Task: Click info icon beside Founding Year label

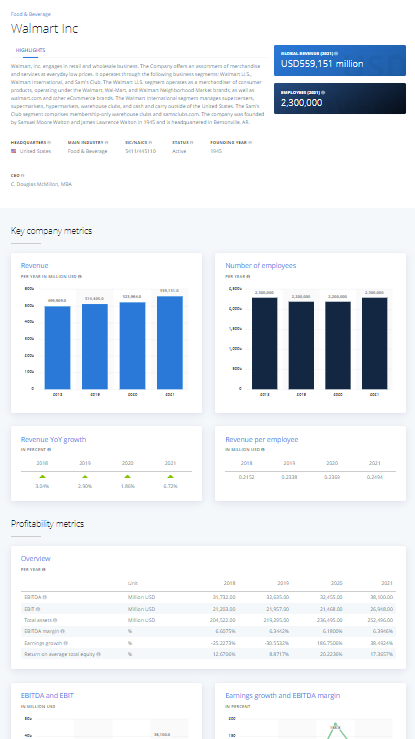Action: (x=250, y=142)
